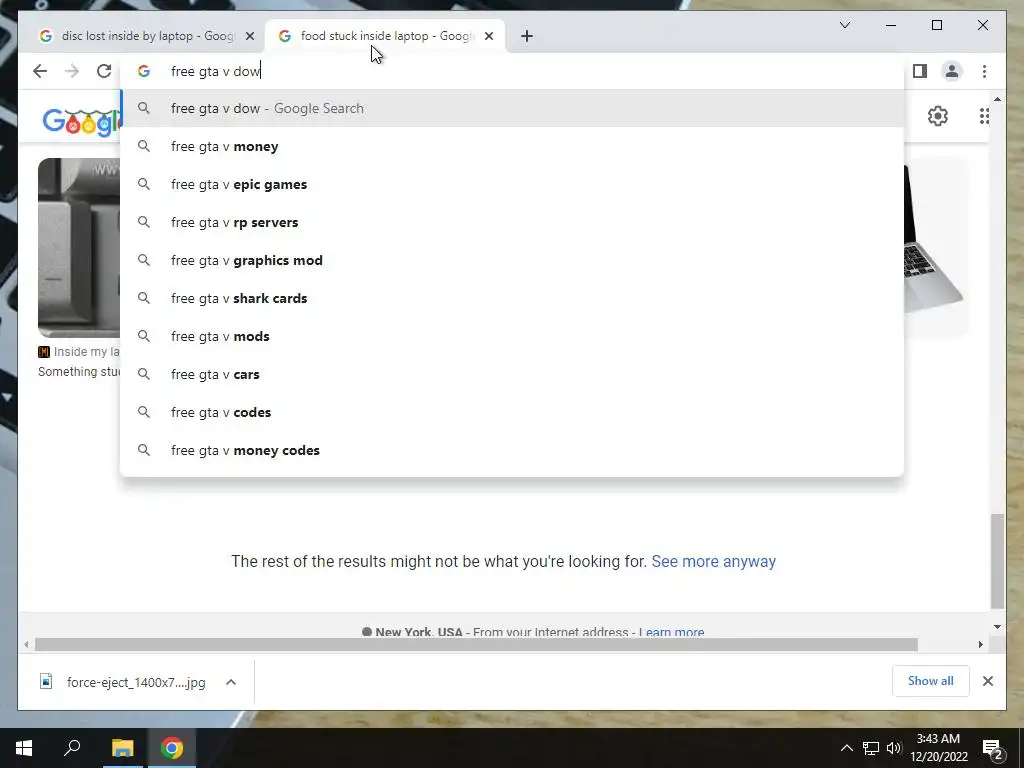Click scroll-down arrow of vertical scrollbar
This screenshot has height=768, width=1024.
point(997,627)
